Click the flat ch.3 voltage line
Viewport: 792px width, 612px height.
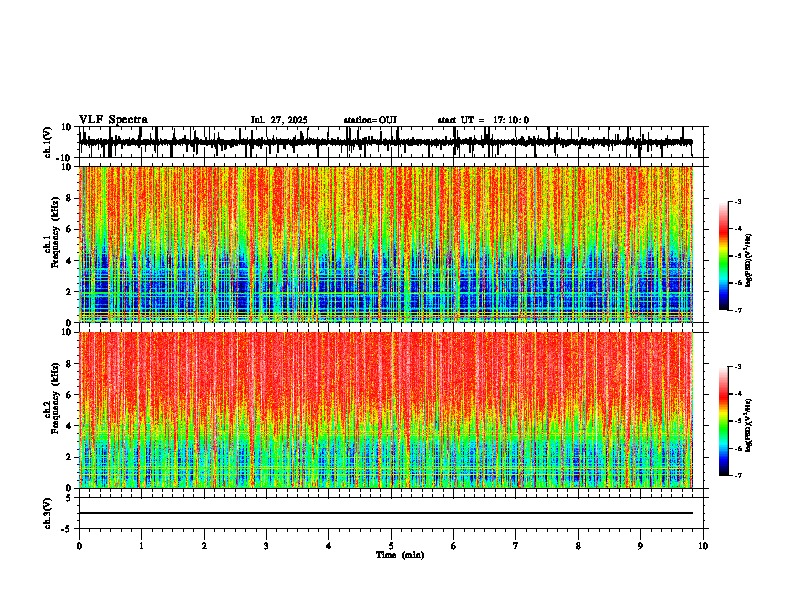(385, 513)
